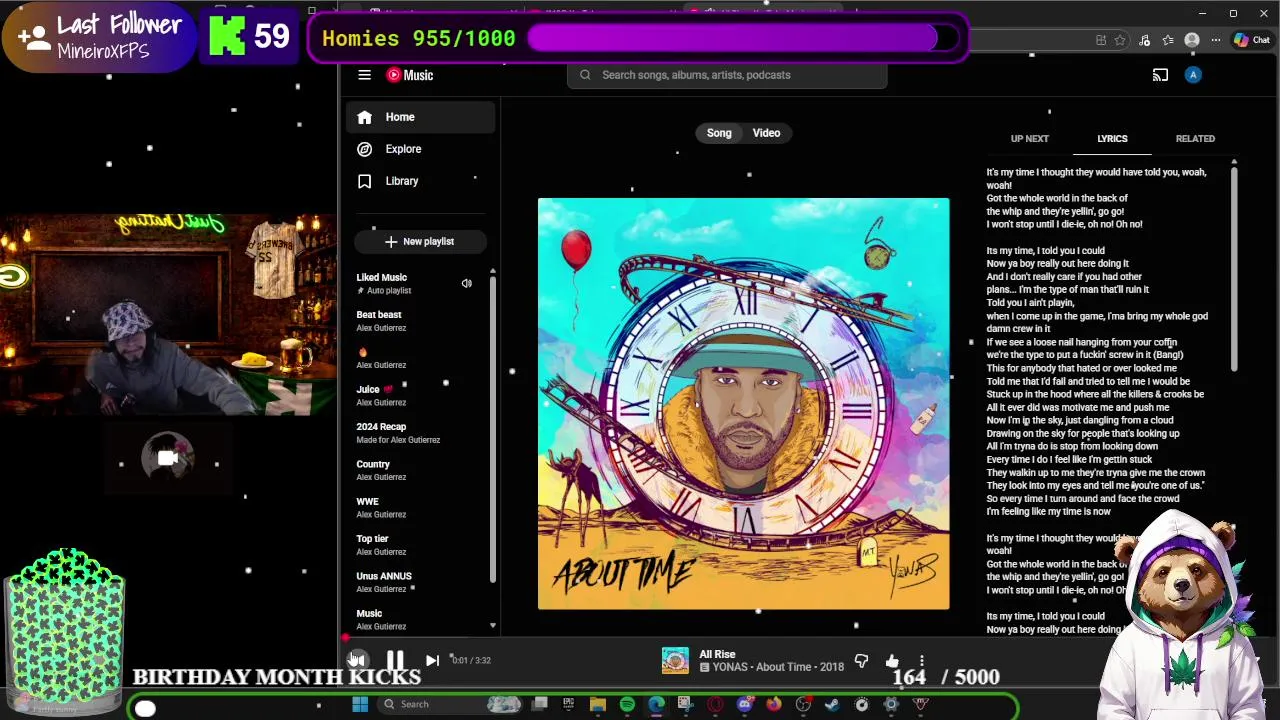The width and height of the screenshot is (1280, 720).
Task: Open the About Time album link
Action: (x=785, y=667)
